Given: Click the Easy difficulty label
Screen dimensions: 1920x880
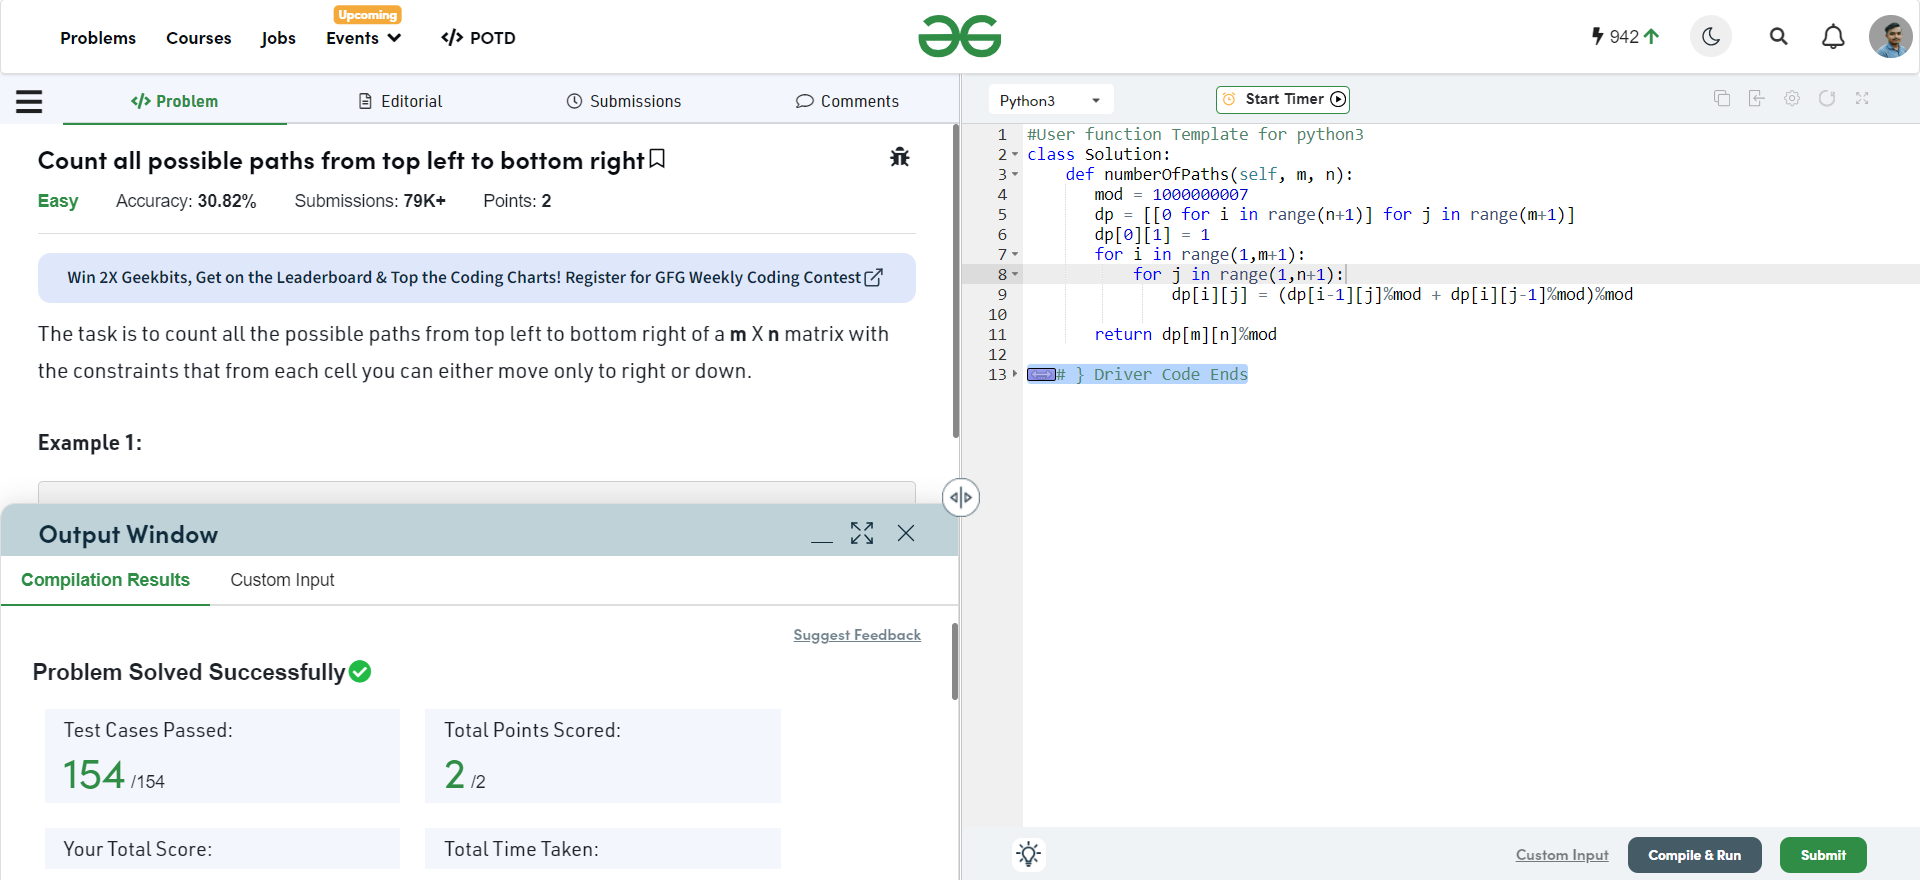Looking at the screenshot, I should click(x=58, y=201).
